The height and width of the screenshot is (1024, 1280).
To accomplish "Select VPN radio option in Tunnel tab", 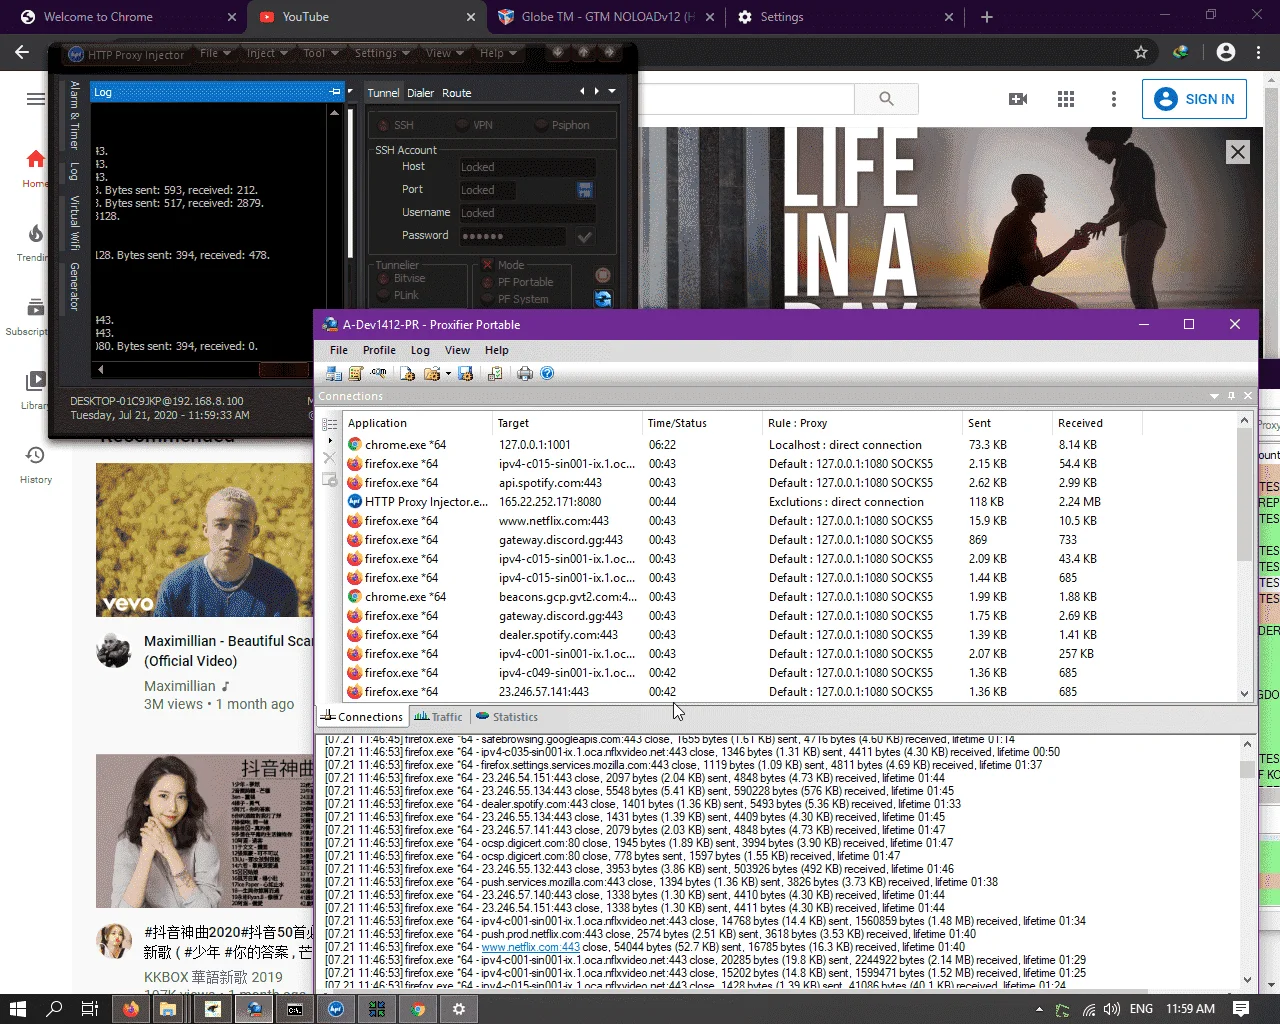I will coord(474,125).
